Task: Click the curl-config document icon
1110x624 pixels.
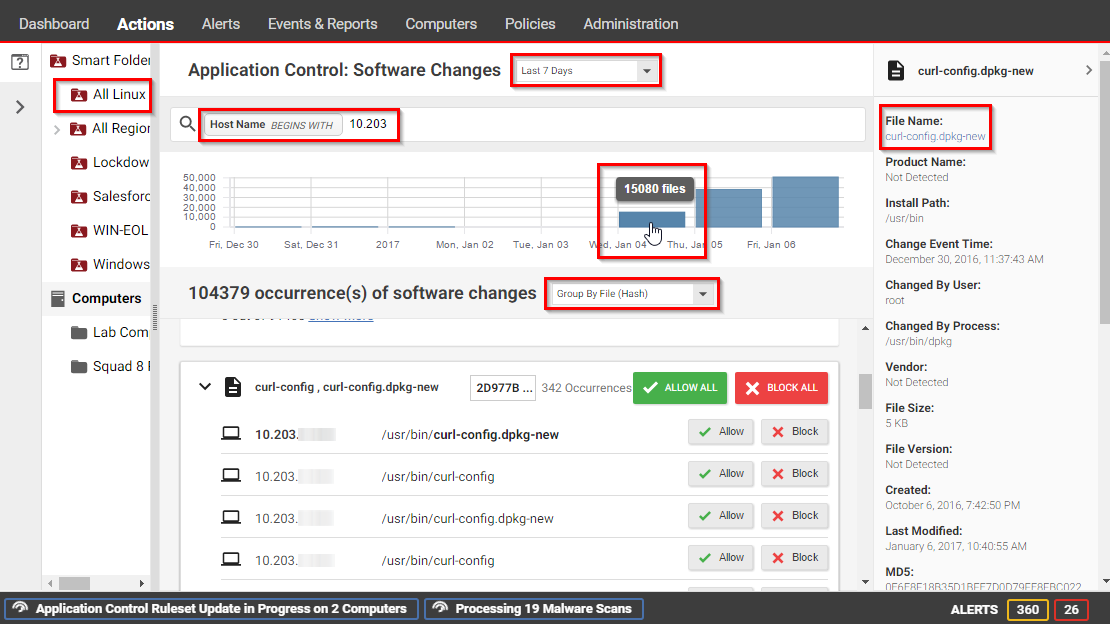Action: point(232,387)
